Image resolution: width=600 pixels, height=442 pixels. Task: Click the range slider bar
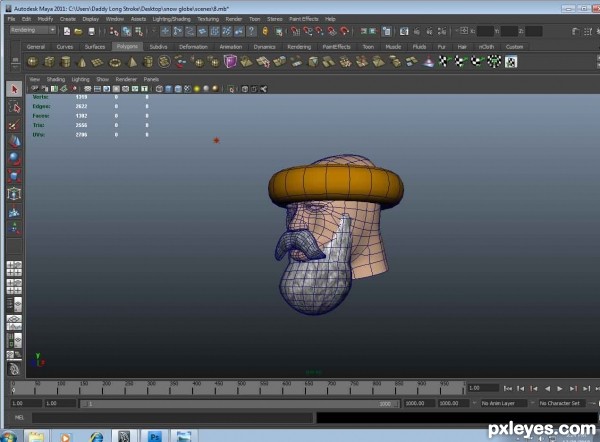tap(240, 403)
